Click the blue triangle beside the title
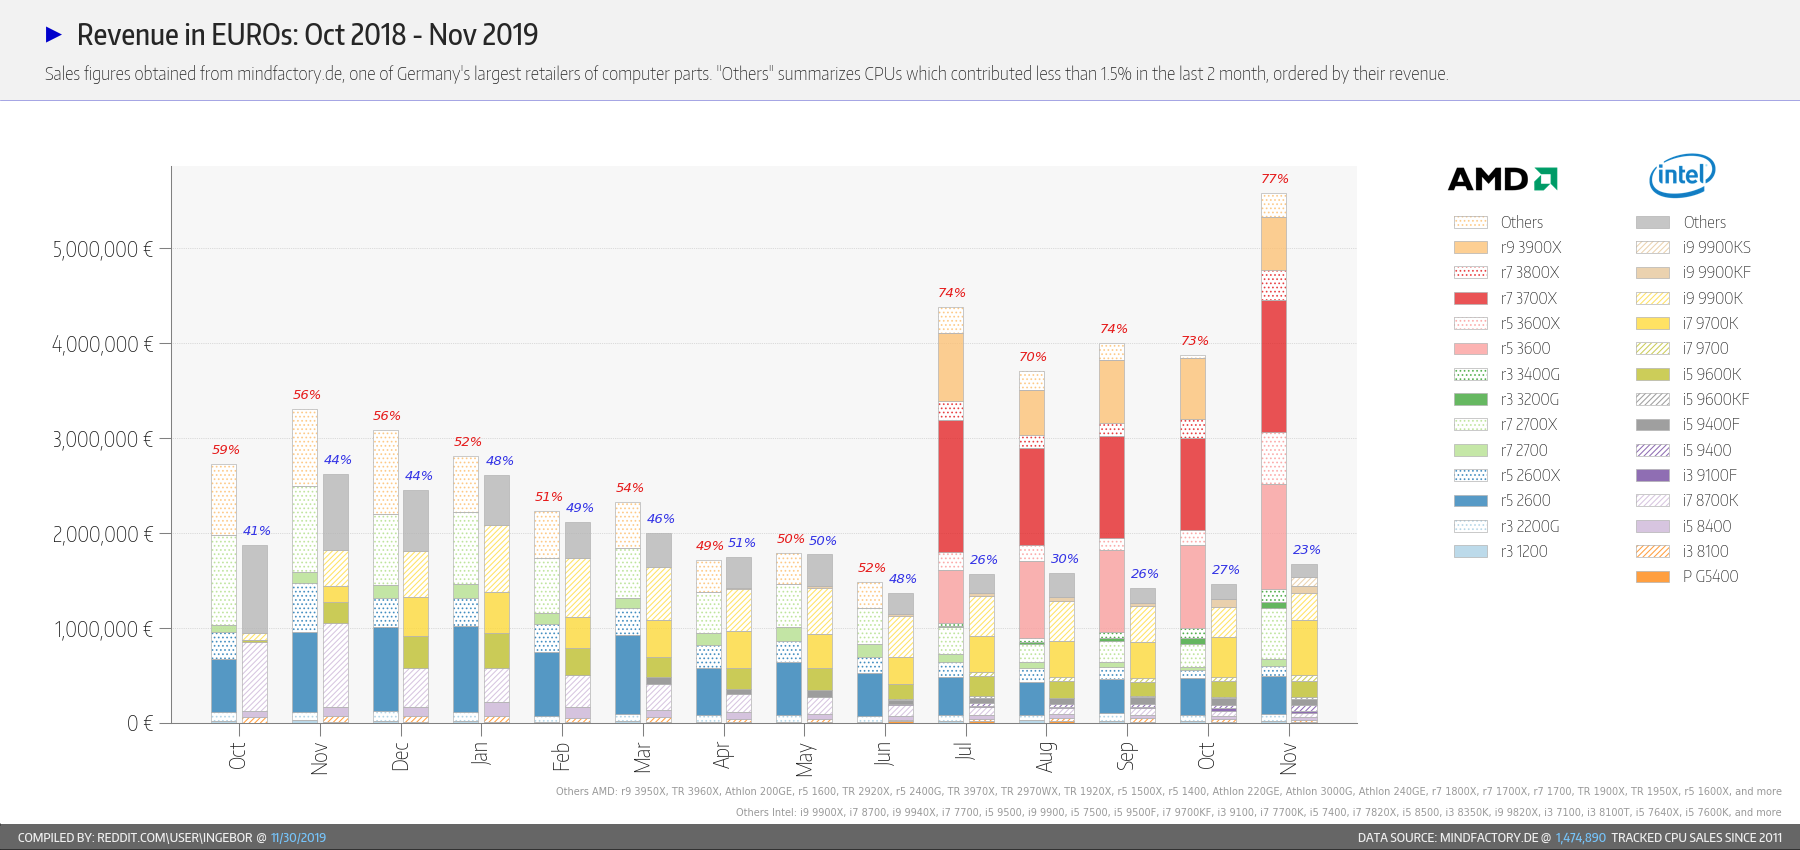This screenshot has width=1800, height=850. 54,35
